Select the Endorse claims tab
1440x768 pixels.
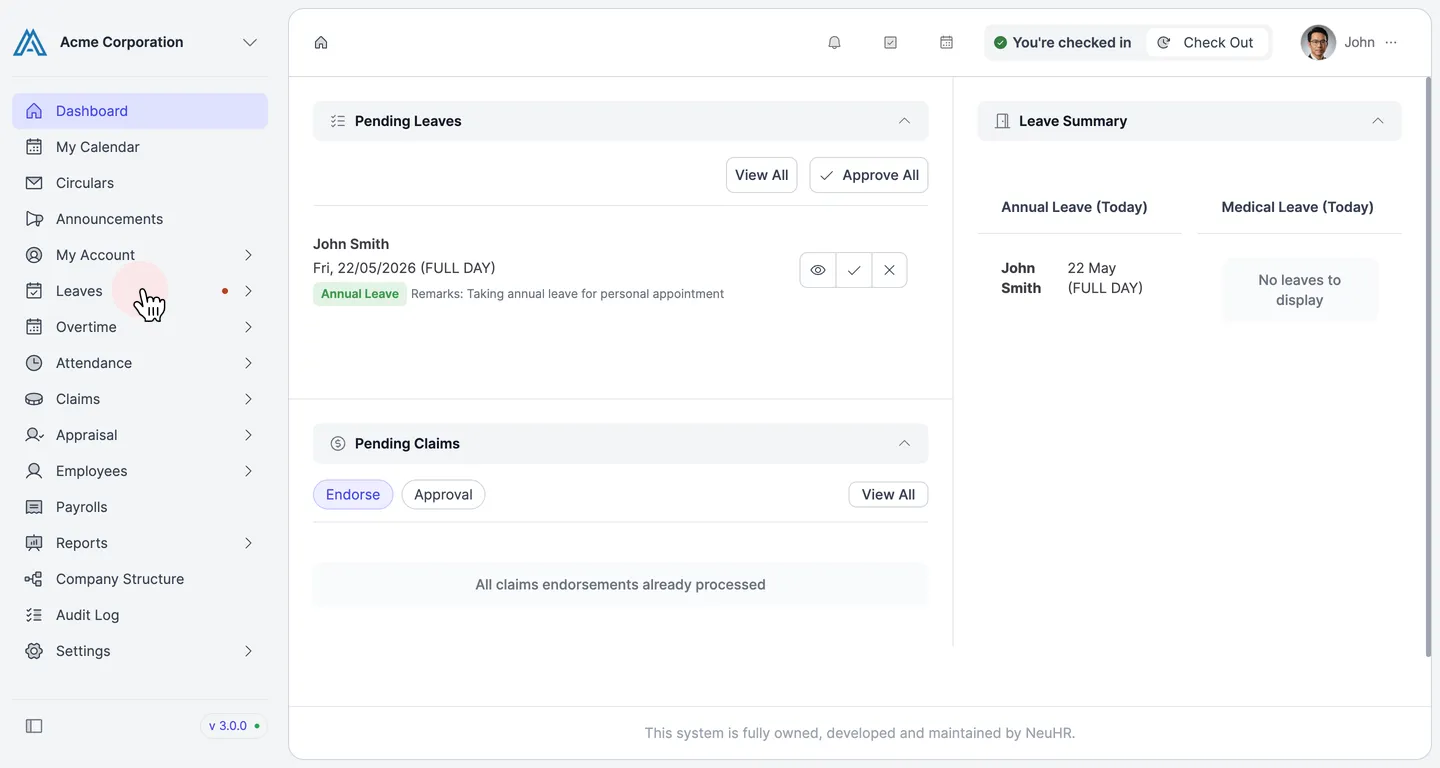pos(353,494)
